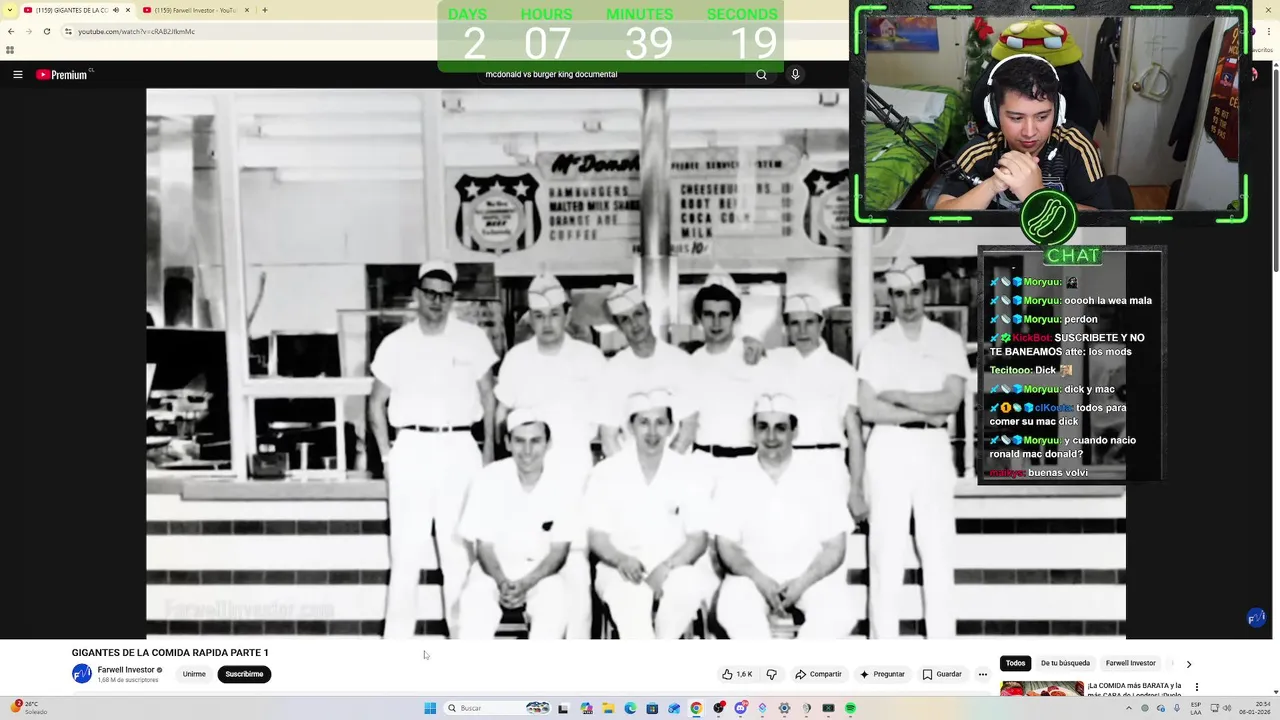Screen dimensions: 1280x720
Task: Save the video with Guardar
Action: click(942, 674)
